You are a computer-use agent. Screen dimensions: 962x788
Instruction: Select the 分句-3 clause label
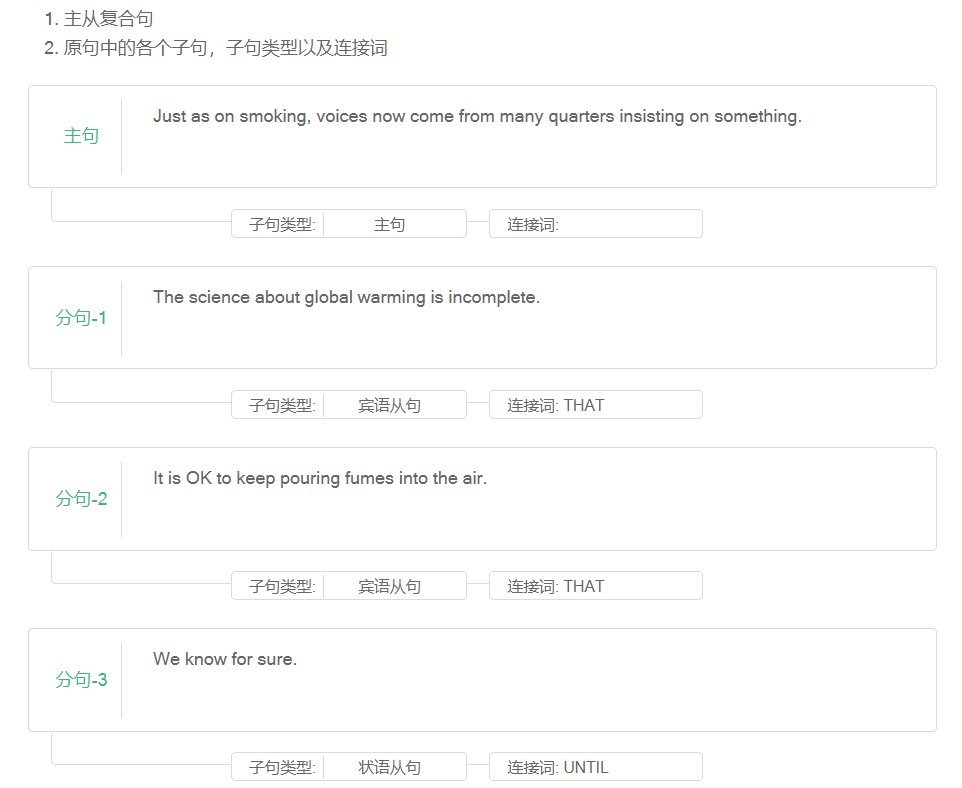coord(81,680)
